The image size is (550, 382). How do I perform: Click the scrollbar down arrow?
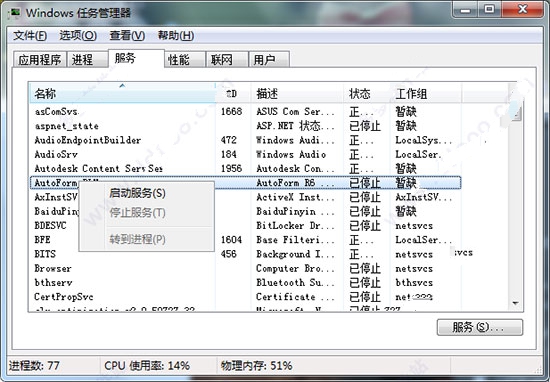pyautogui.click(x=515, y=303)
